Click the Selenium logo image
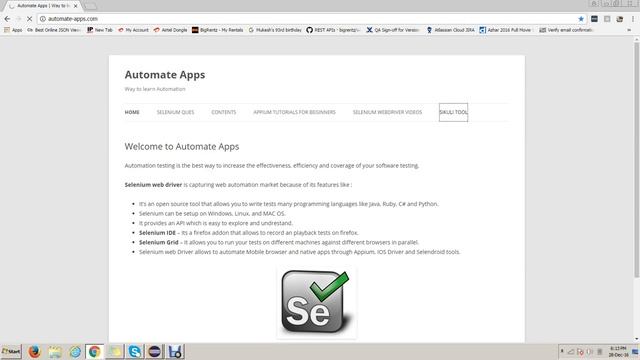640x360 pixels. click(x=316, y=302)
